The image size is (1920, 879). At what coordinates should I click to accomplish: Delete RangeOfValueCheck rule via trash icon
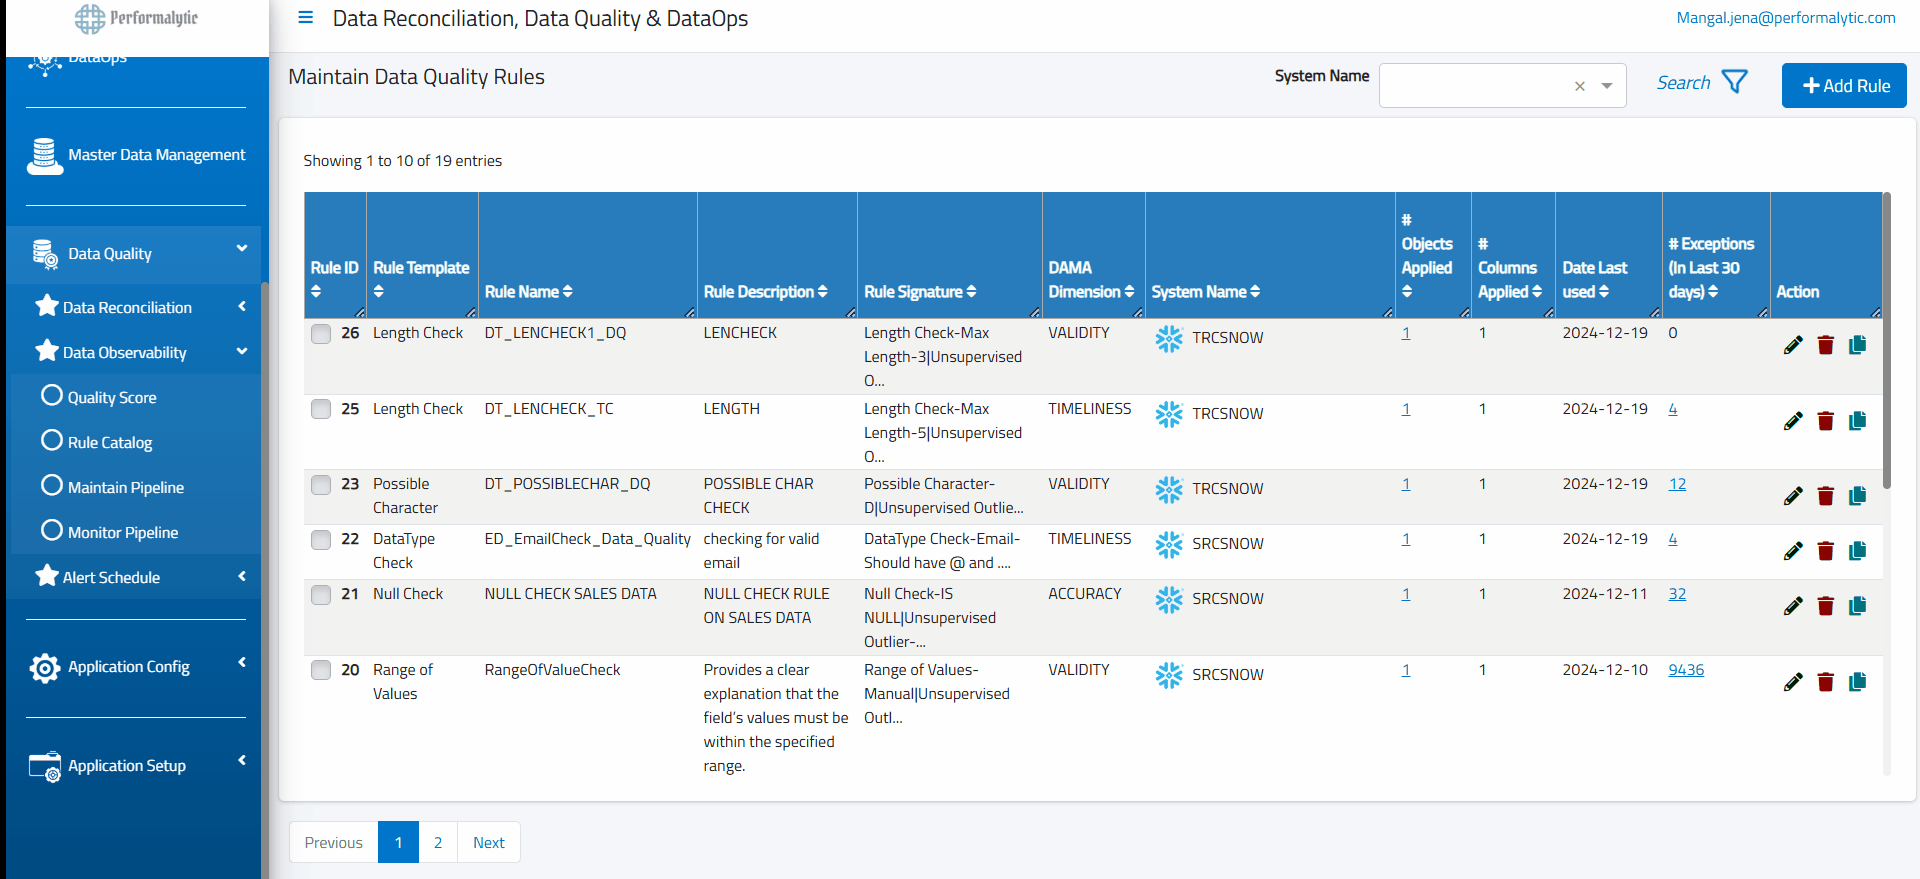(x=1825, y=682)
